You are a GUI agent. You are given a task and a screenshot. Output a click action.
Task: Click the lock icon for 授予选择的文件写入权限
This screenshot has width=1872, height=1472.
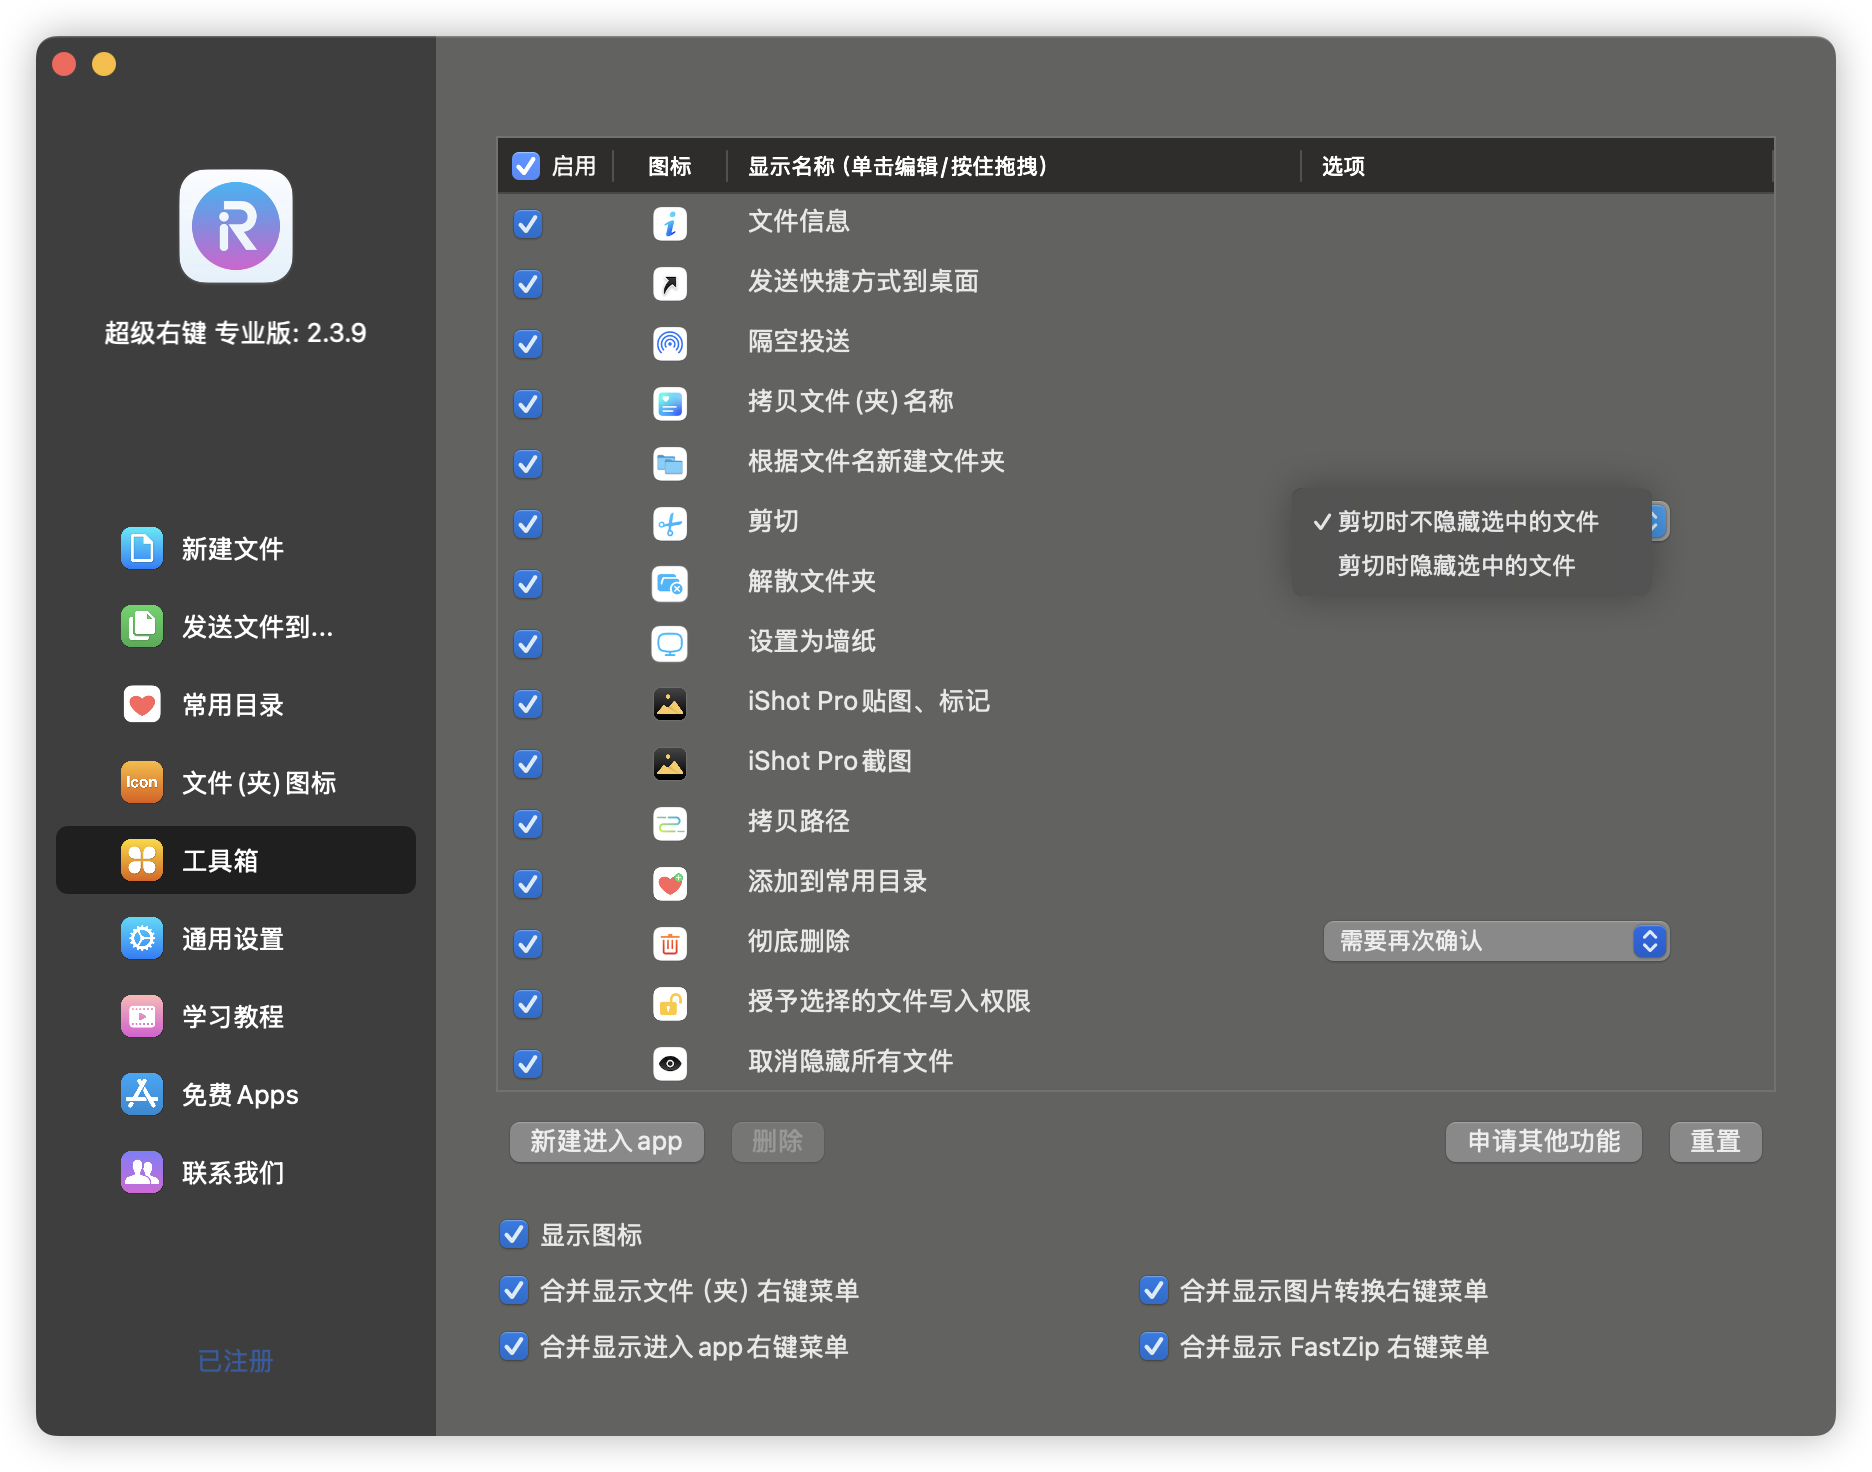670,1003
